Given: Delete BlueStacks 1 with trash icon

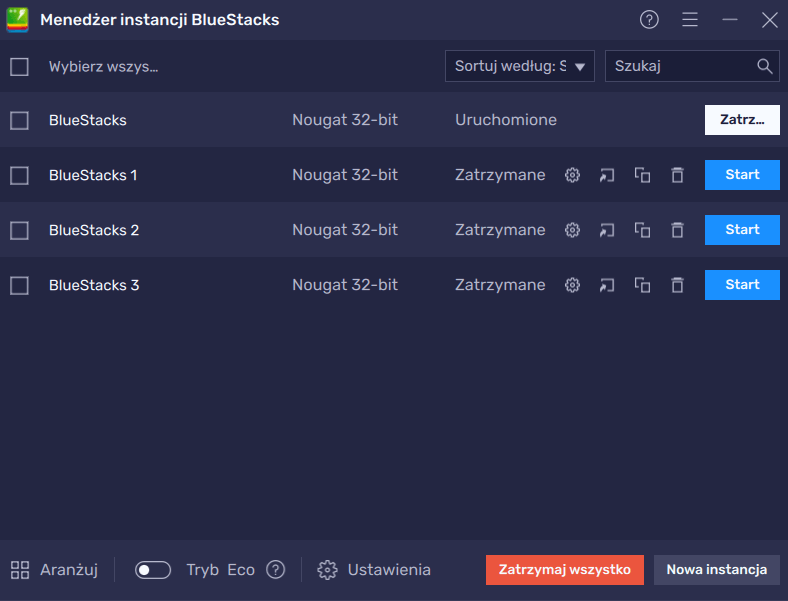Looking at the screenshot, I should [677, 175].
